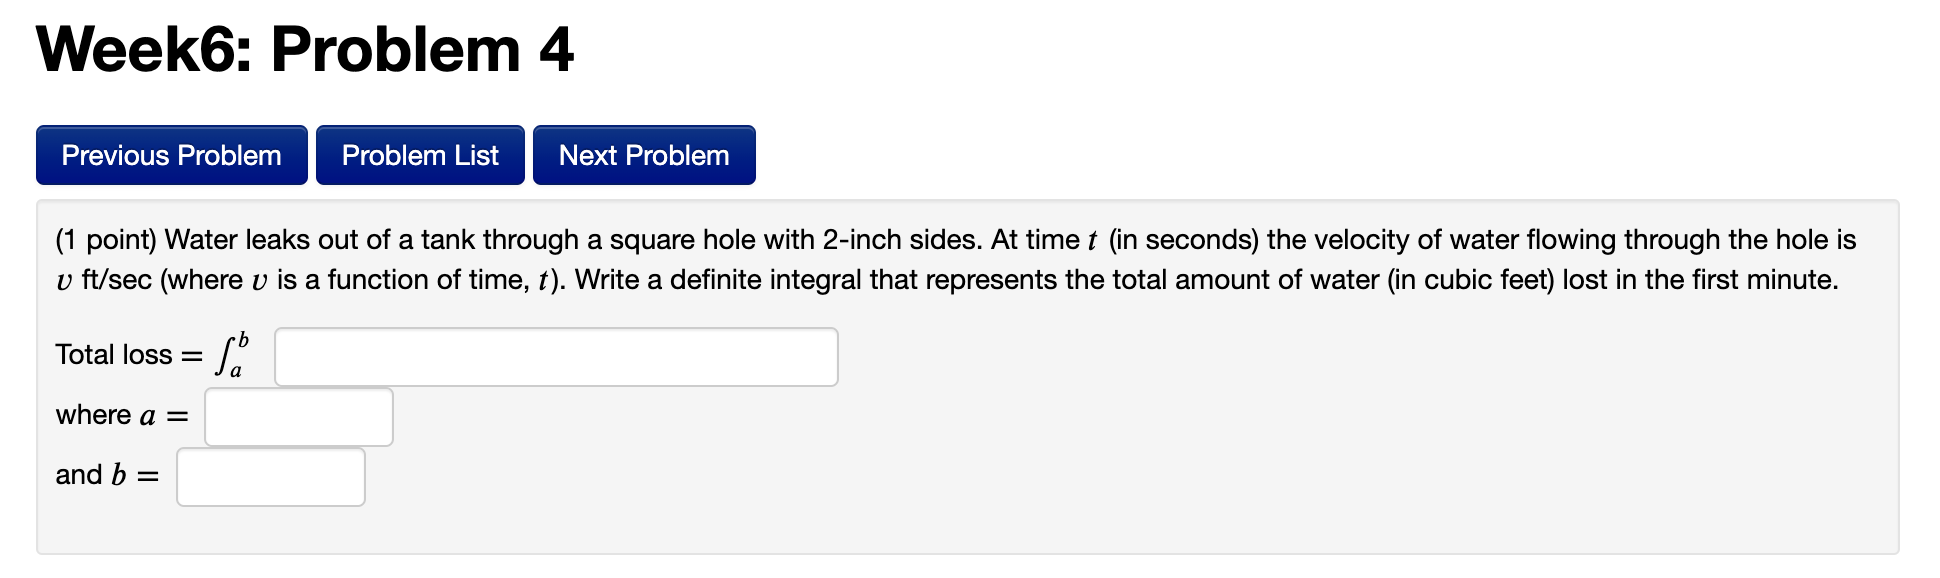Screen dimensions: 1940x578
Task: Select the input field for upper limit b
Action: pyautogui.click(x=270, y=476)
